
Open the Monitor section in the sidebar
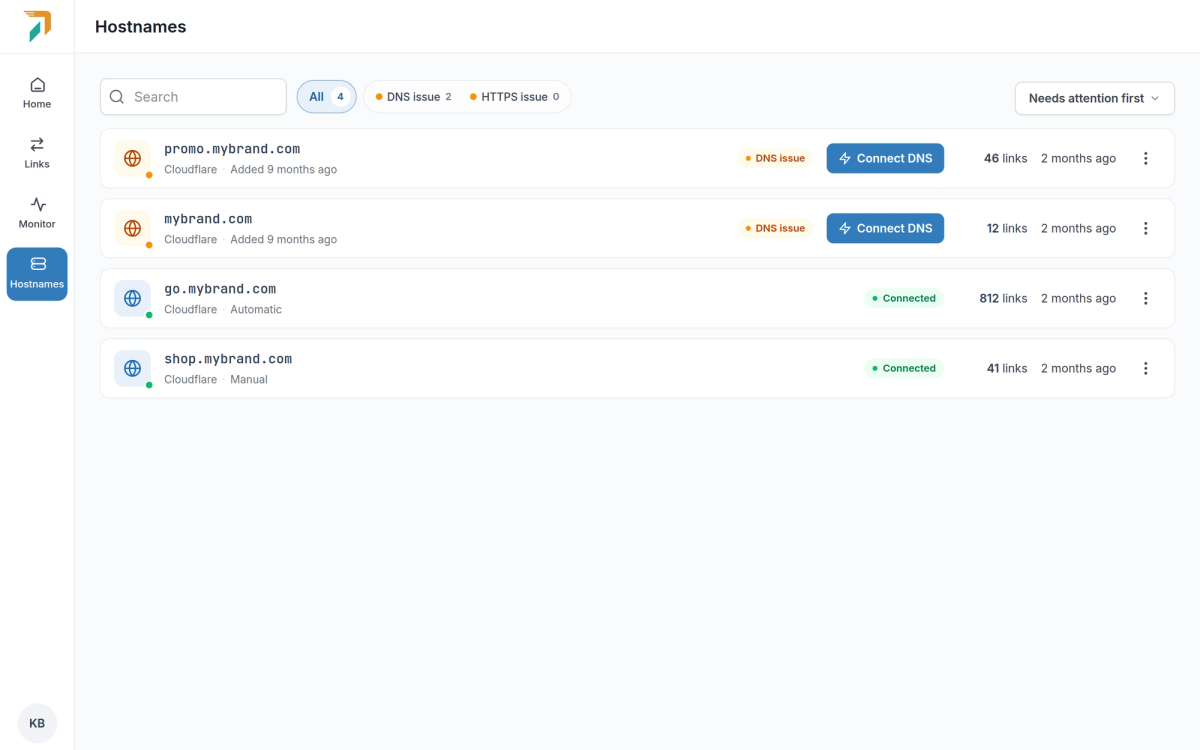click(x=37, y=213)
